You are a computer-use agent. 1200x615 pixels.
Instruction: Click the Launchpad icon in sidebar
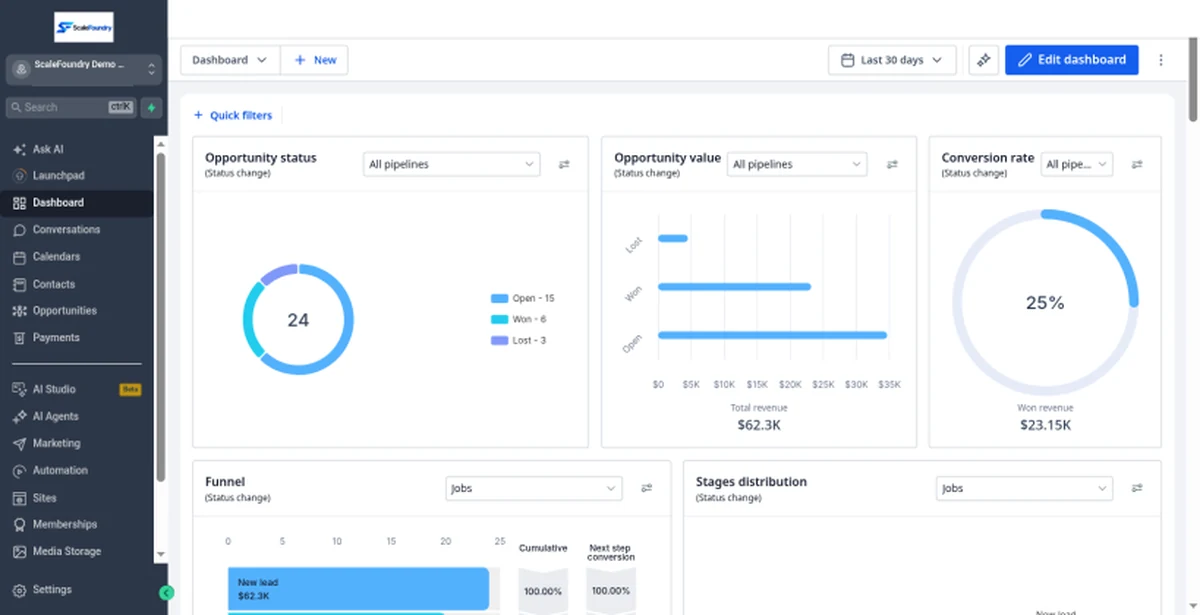click(20, 176)
